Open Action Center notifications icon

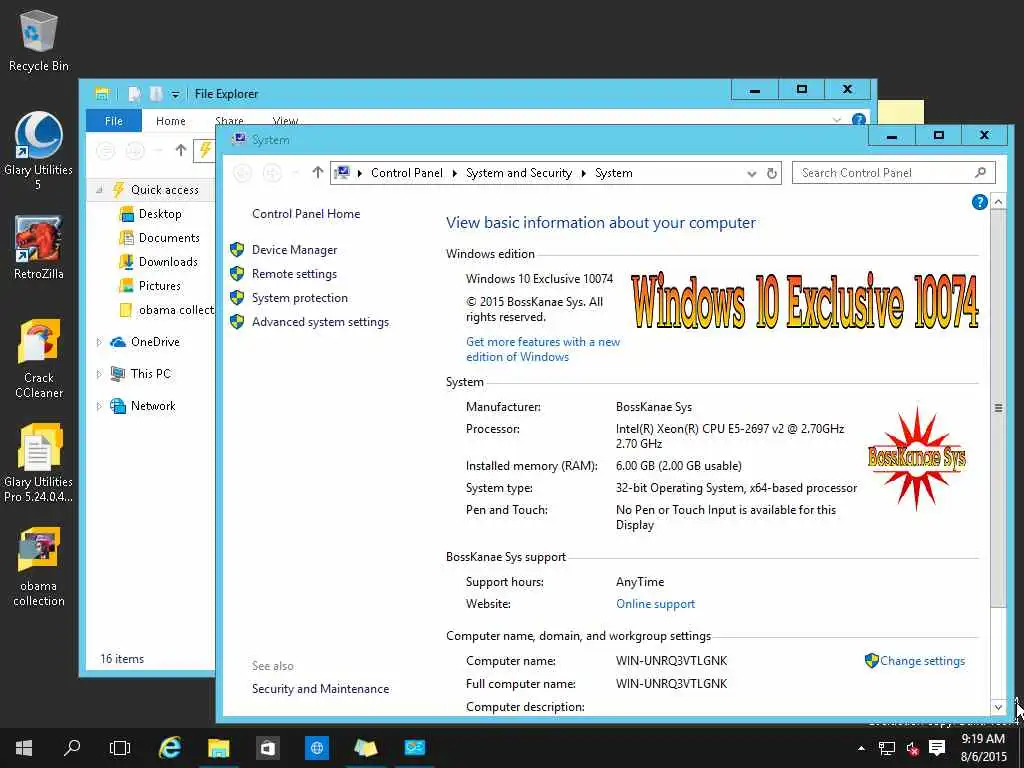coord(937,748)
